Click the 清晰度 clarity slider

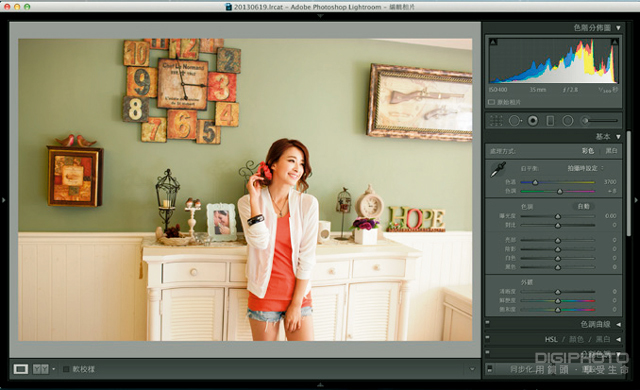(x=557, y=292)
